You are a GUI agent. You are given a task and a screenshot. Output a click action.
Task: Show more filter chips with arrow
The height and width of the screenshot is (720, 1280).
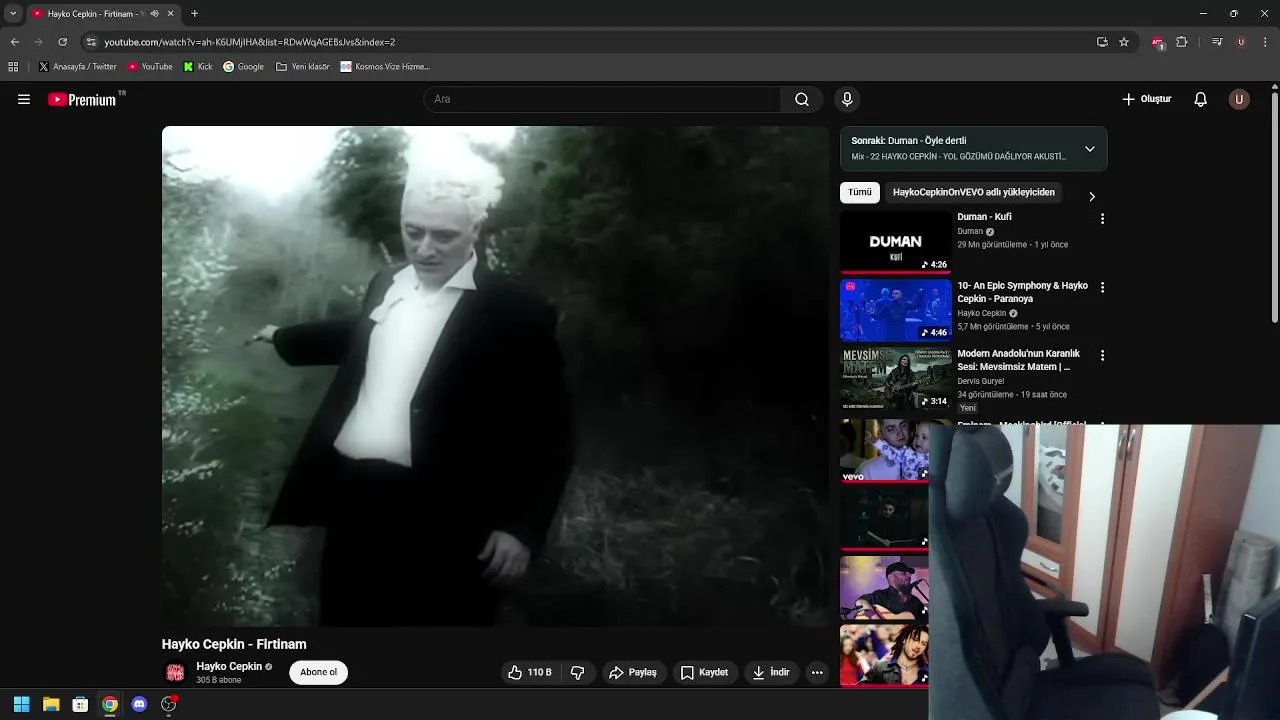coord(1092,196)
